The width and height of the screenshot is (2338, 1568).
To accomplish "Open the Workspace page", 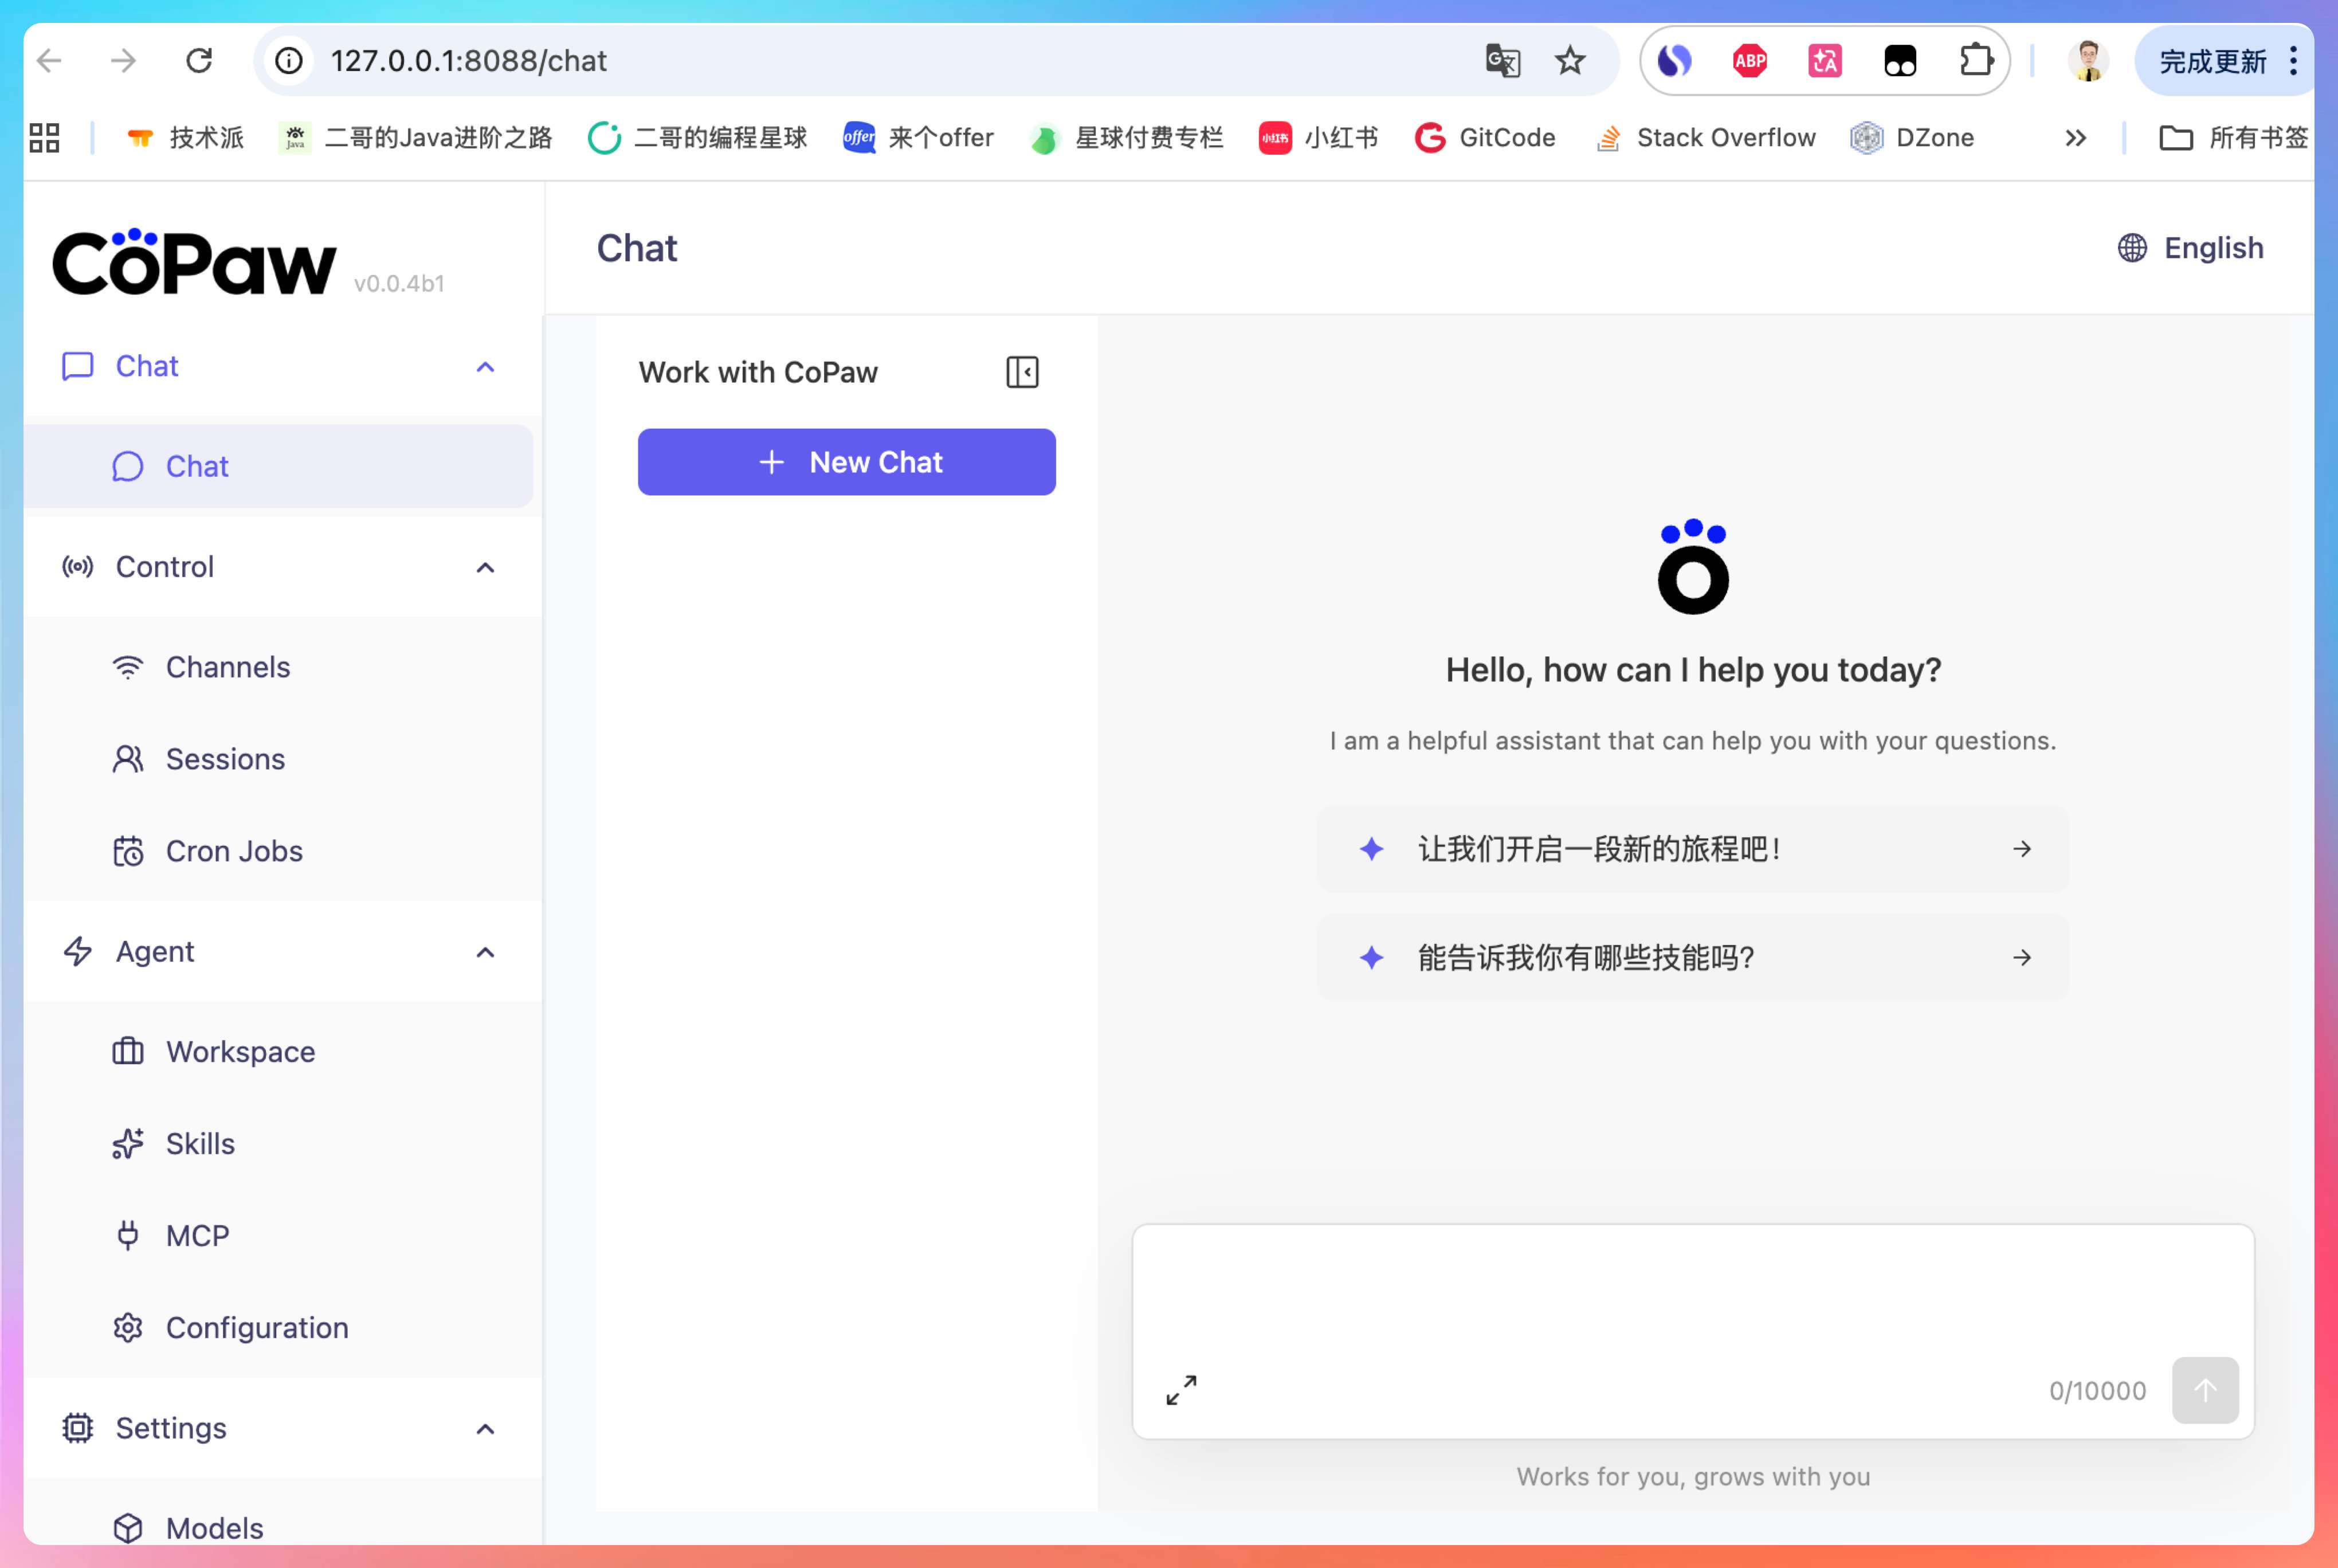I will (240, 1051).
